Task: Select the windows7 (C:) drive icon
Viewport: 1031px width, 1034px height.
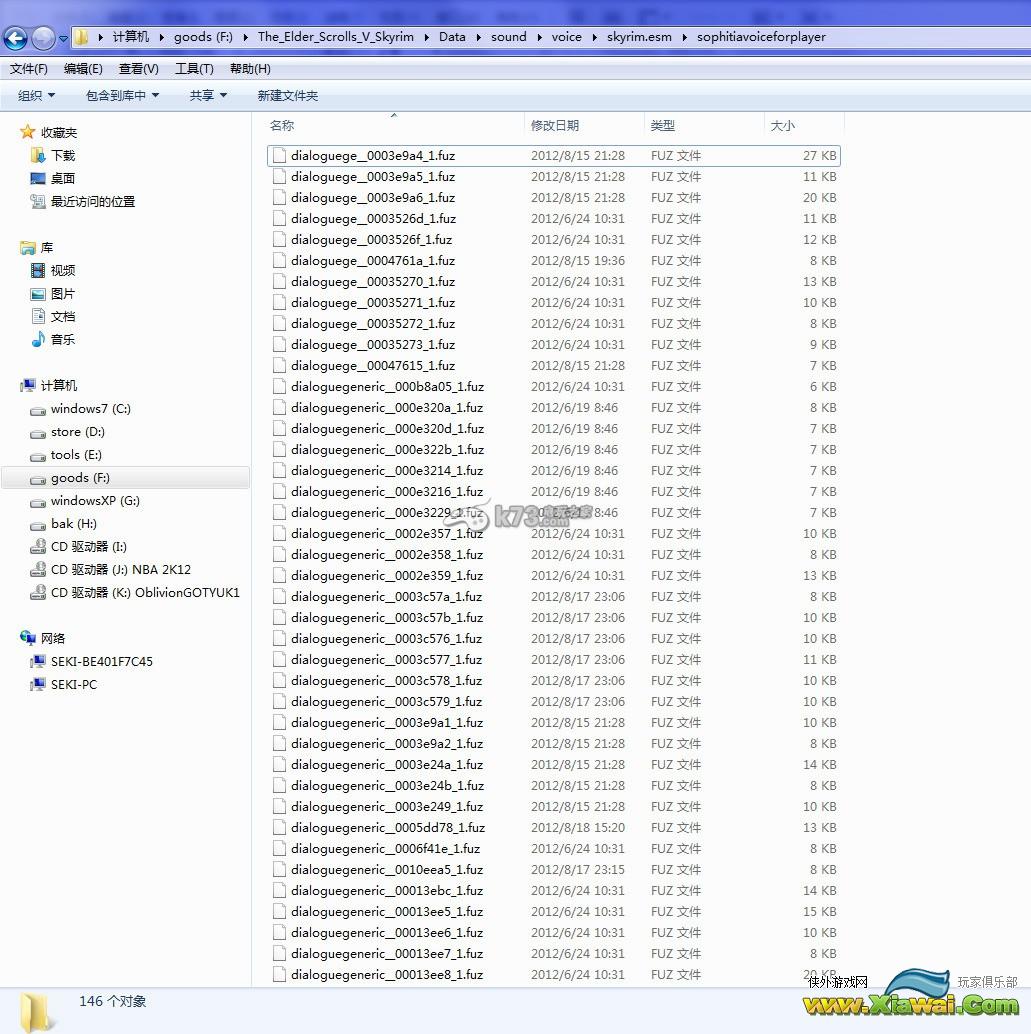Action: pyautogui.click(x=38, y=410)
